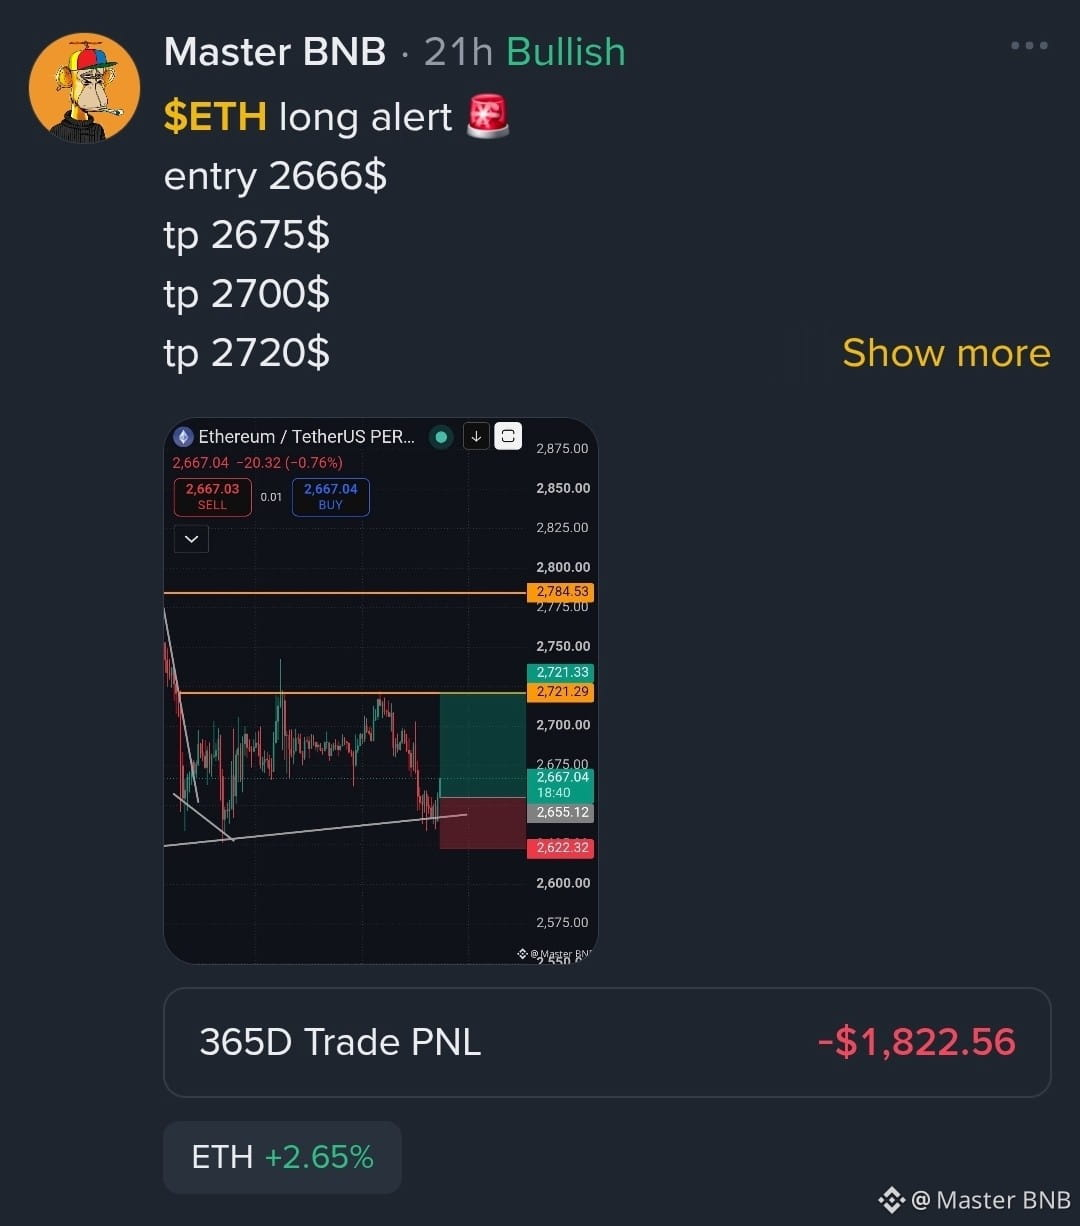
Task: Click the green live status dot icon
Action: 441,437
